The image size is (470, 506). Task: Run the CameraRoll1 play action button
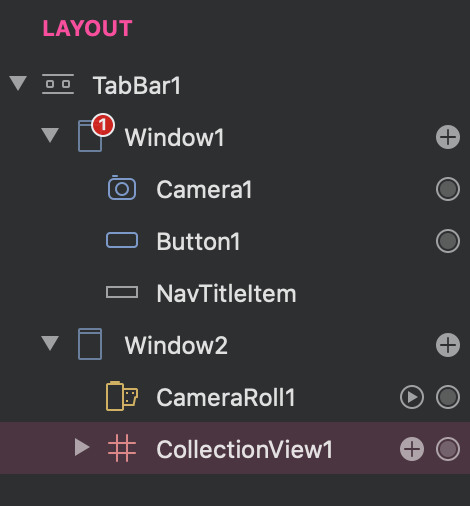(412, 397)
